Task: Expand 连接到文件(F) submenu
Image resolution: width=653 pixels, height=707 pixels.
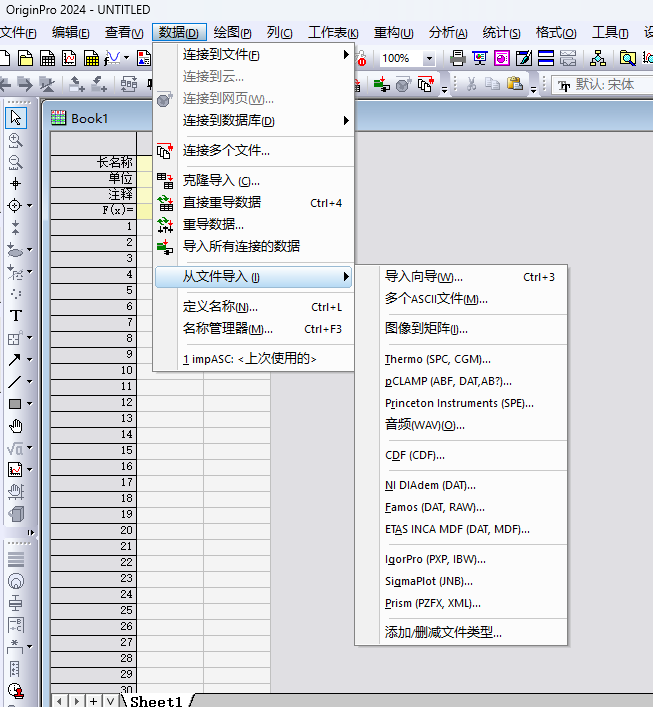Action: [254, 55]
